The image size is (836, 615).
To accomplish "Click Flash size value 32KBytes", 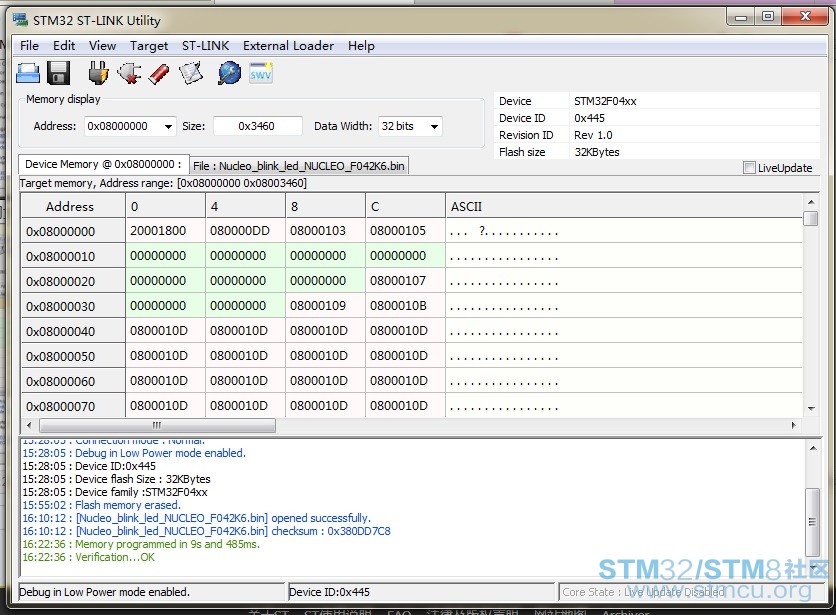I will pos(597,153).
